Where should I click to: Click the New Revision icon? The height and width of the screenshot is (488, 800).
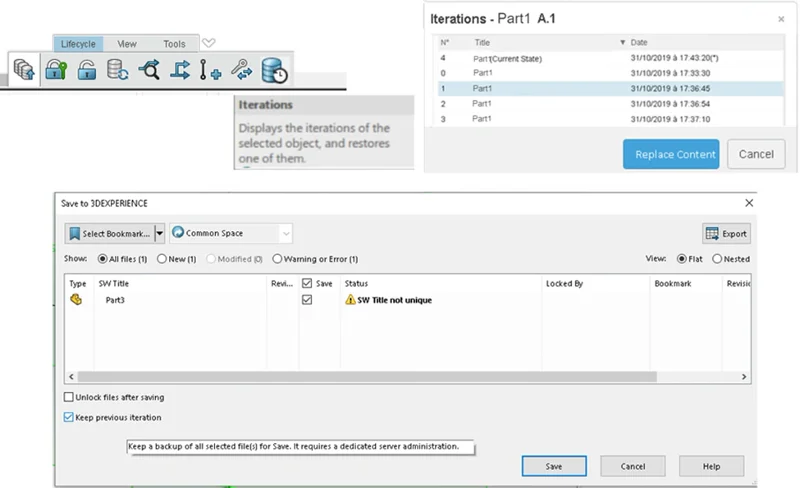click(210, 71)
